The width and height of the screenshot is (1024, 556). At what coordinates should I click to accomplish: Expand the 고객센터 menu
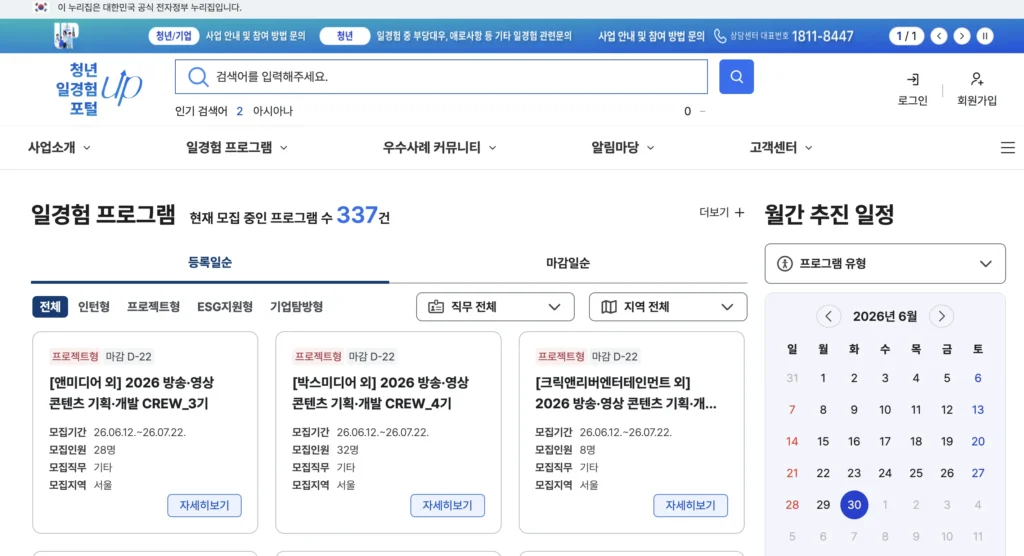[x=780, y=148]
